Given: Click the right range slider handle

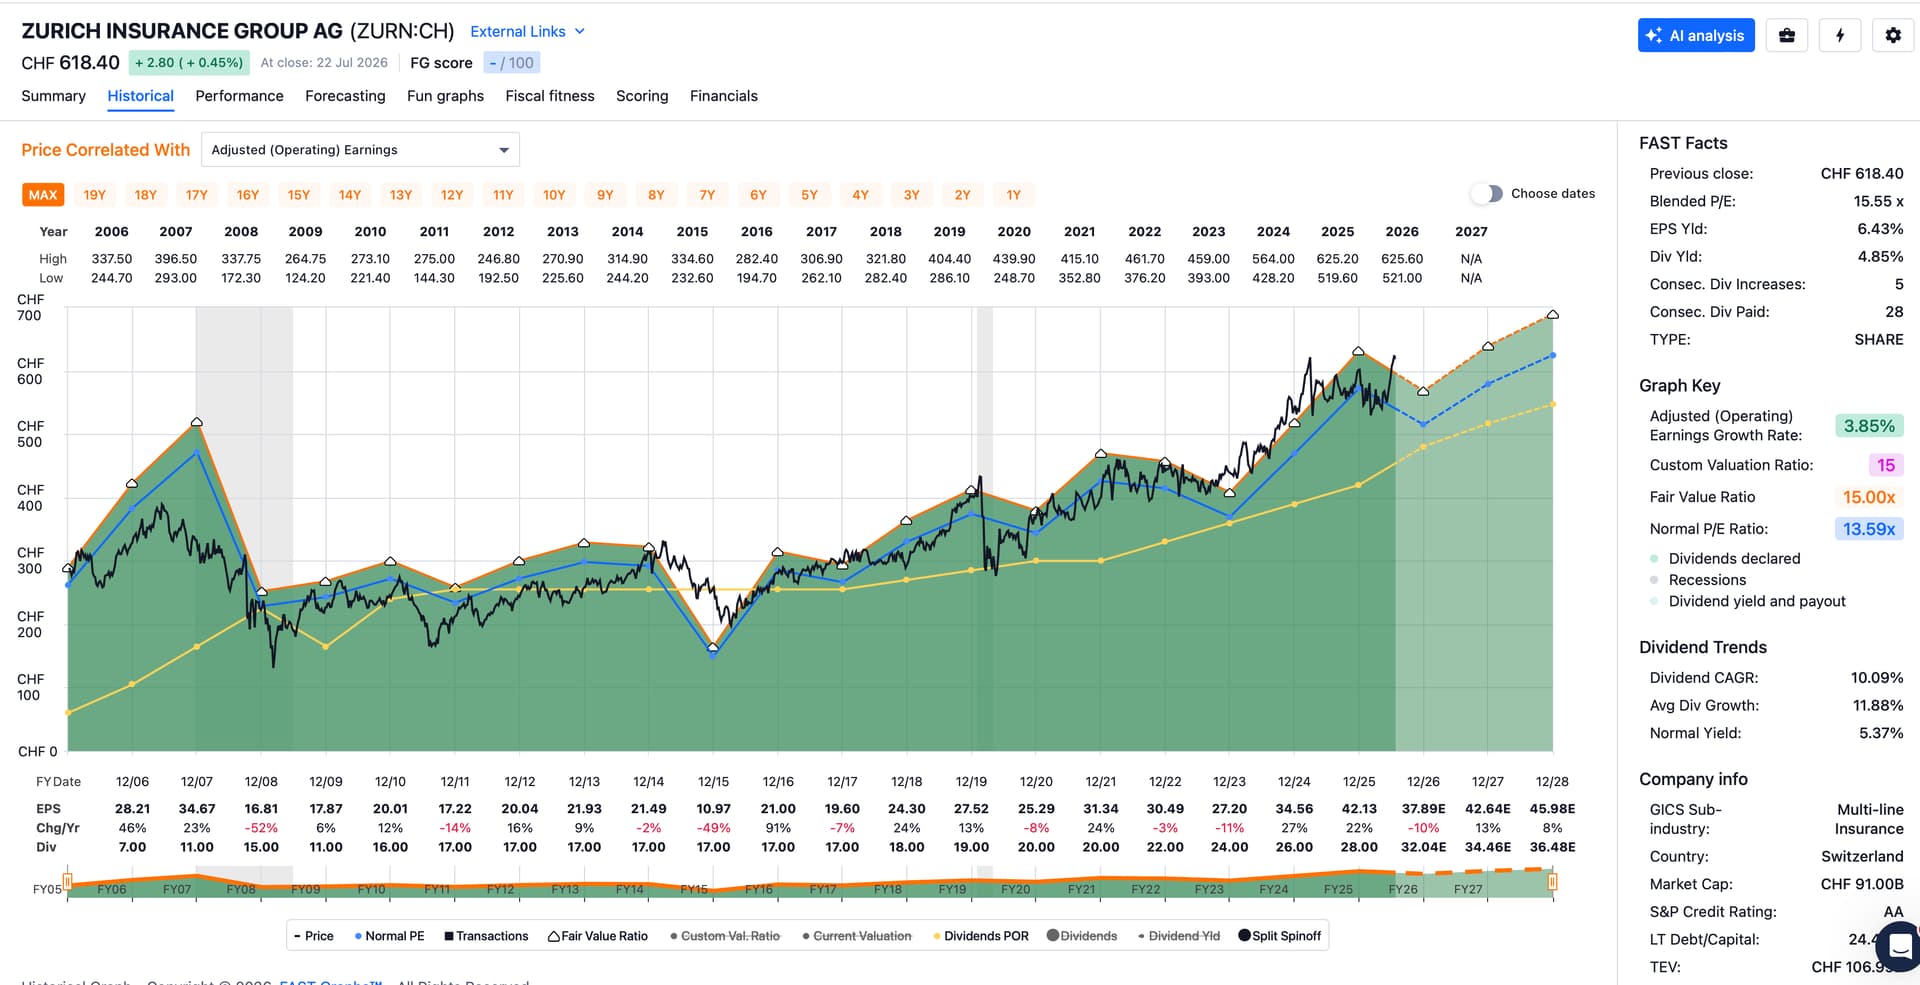Looking at the screenshot, I should [x=1553, y=882].
